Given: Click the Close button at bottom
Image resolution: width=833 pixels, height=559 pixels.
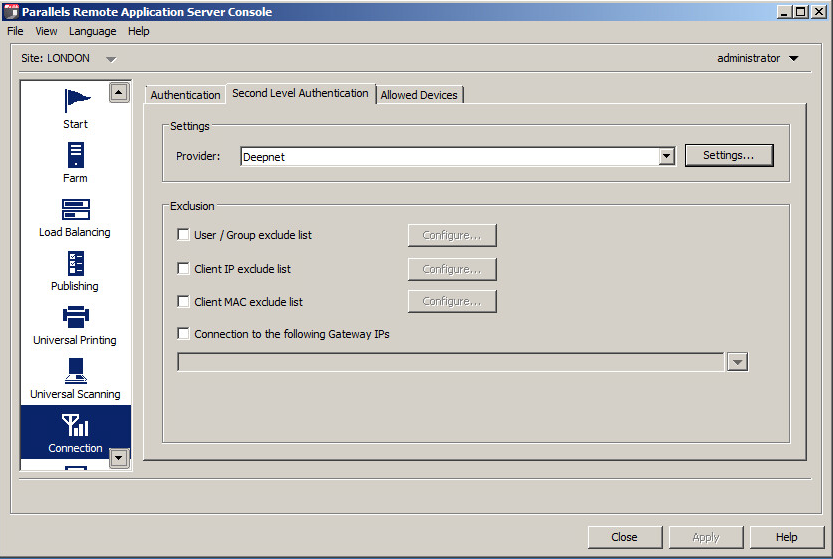Looking at the screenshot, I should tap(625, 537).
